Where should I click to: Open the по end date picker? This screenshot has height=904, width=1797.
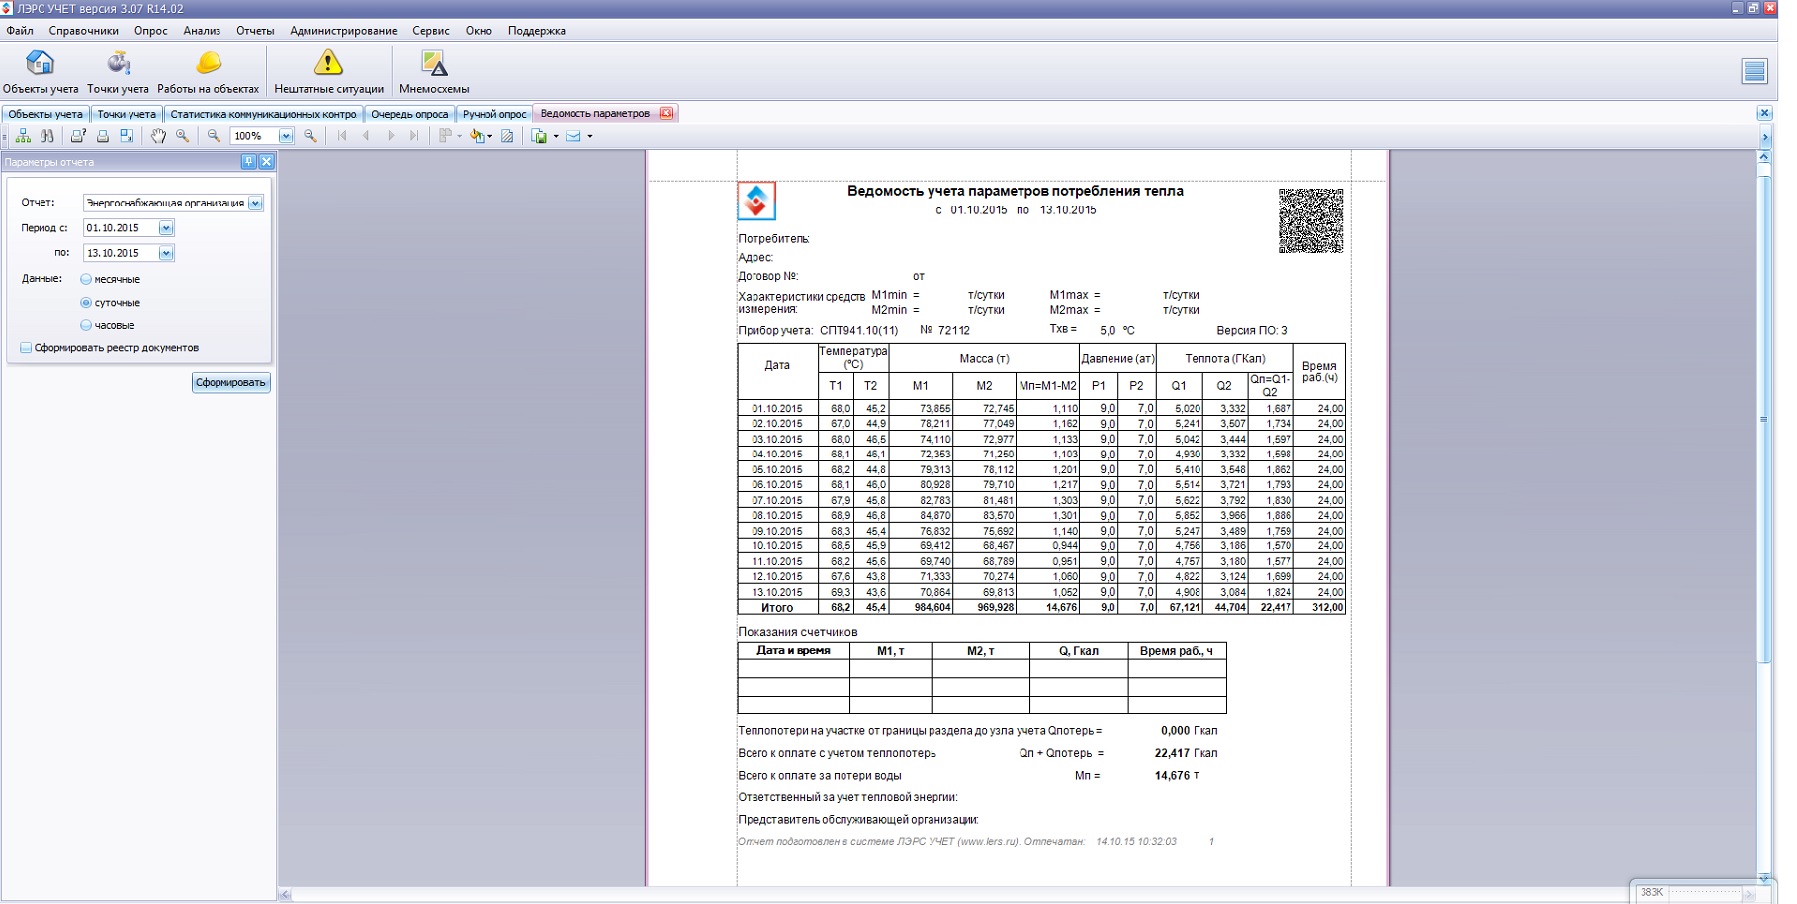(x=166, y=253)
